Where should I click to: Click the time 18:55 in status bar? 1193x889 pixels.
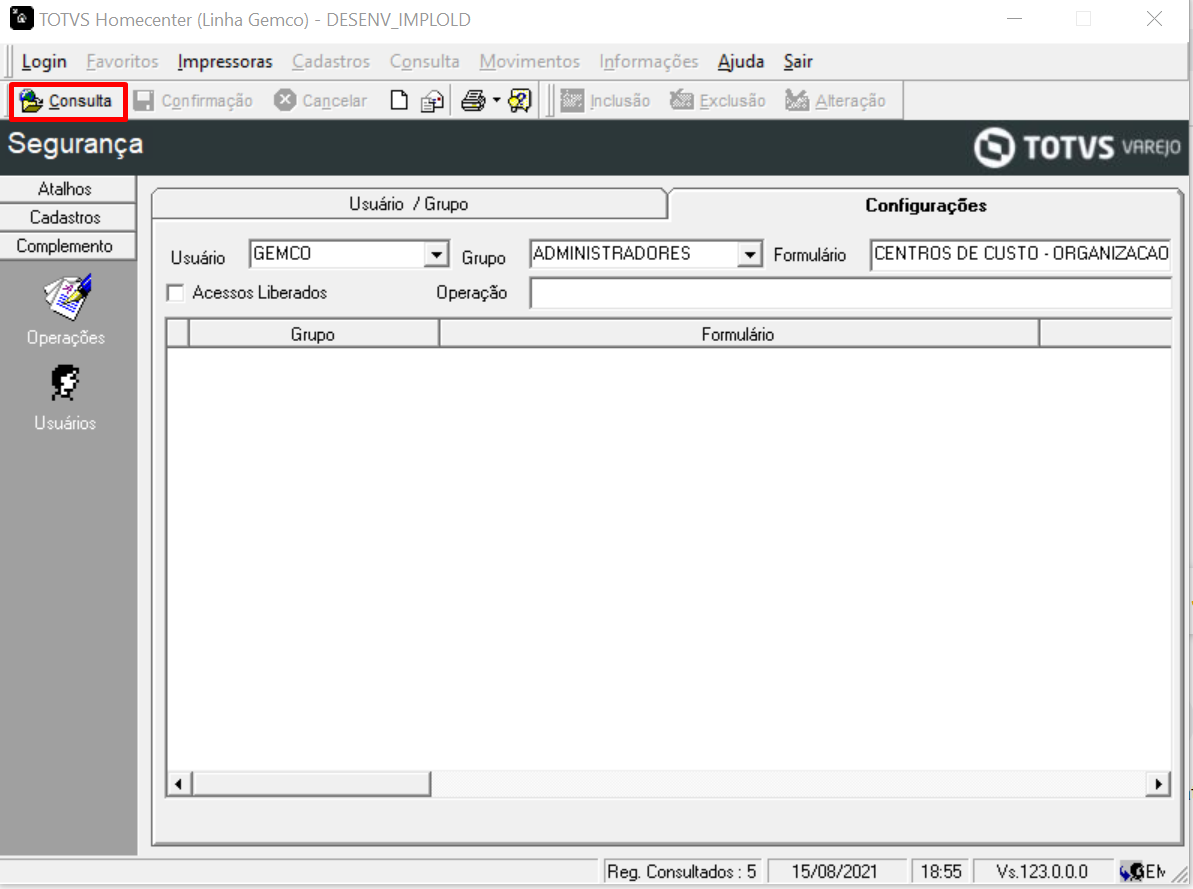941,871
